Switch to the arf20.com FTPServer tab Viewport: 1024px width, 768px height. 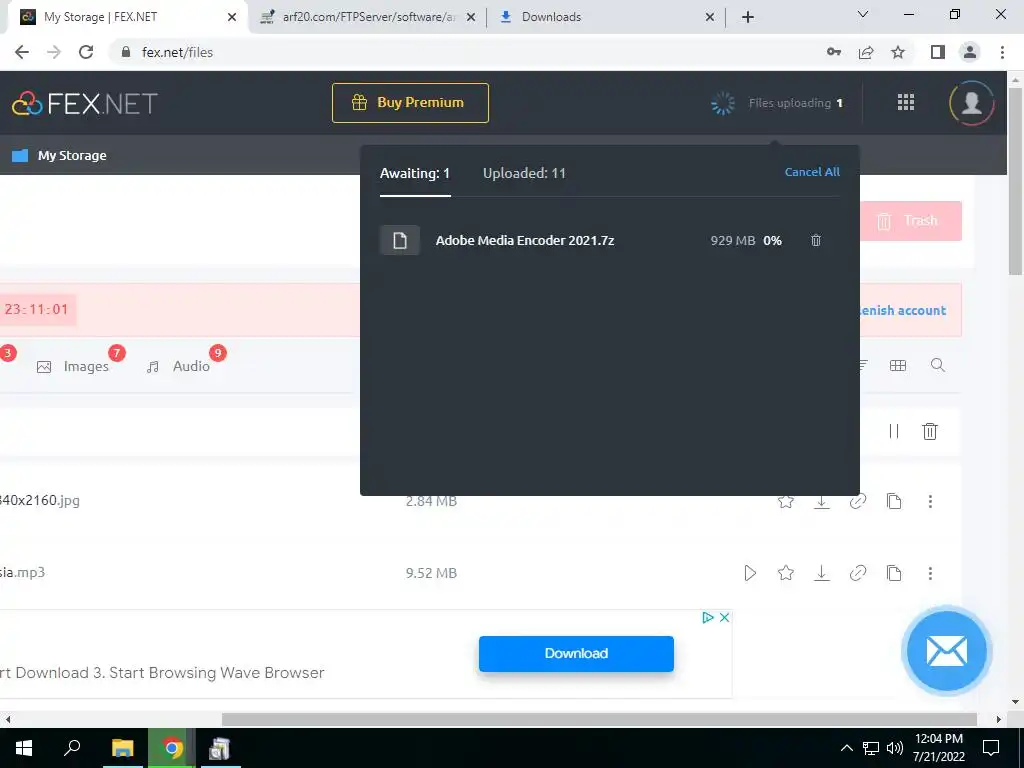click(x=368, y=17)
